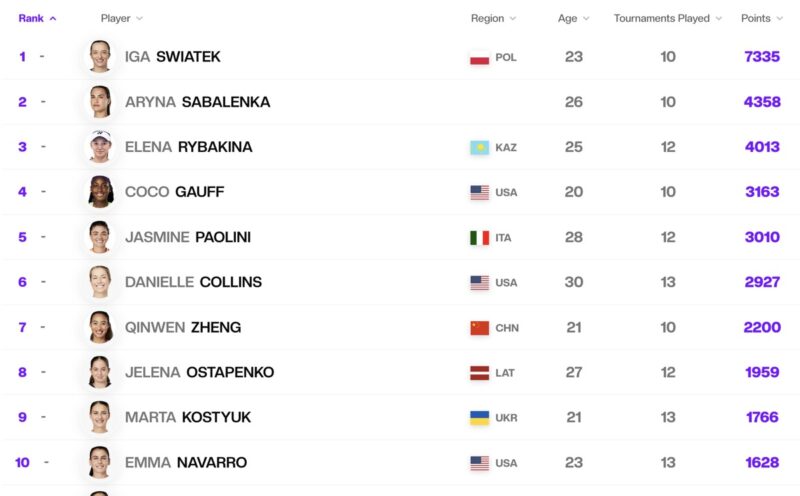
Task: Sort table by Player column
Action: [121, 18]
